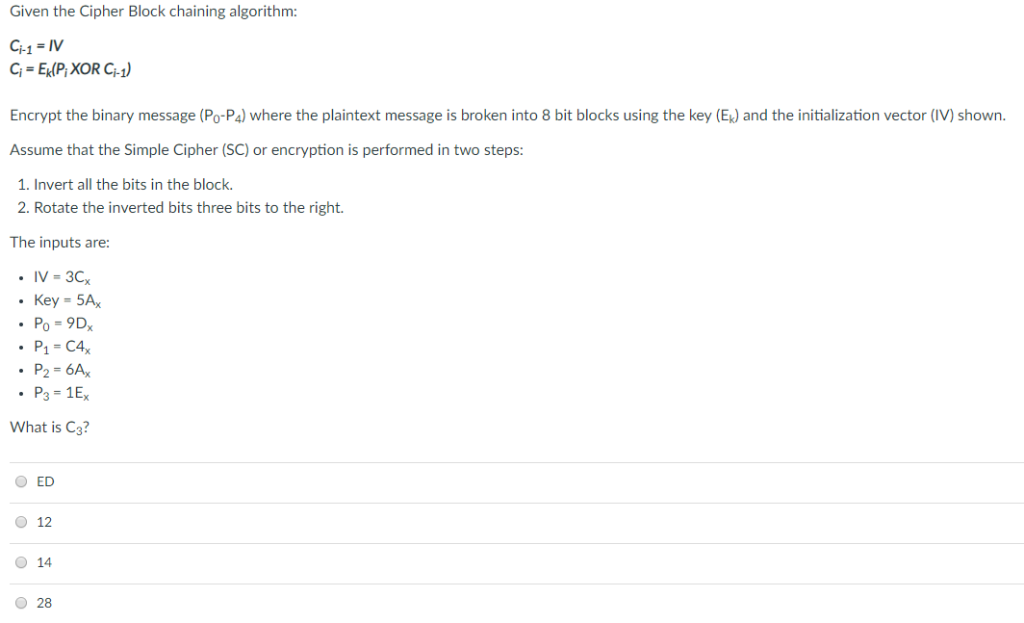The height and width of the screenshot is (623, 1024).
Task: Click the answer label ED
Action: 43,481
